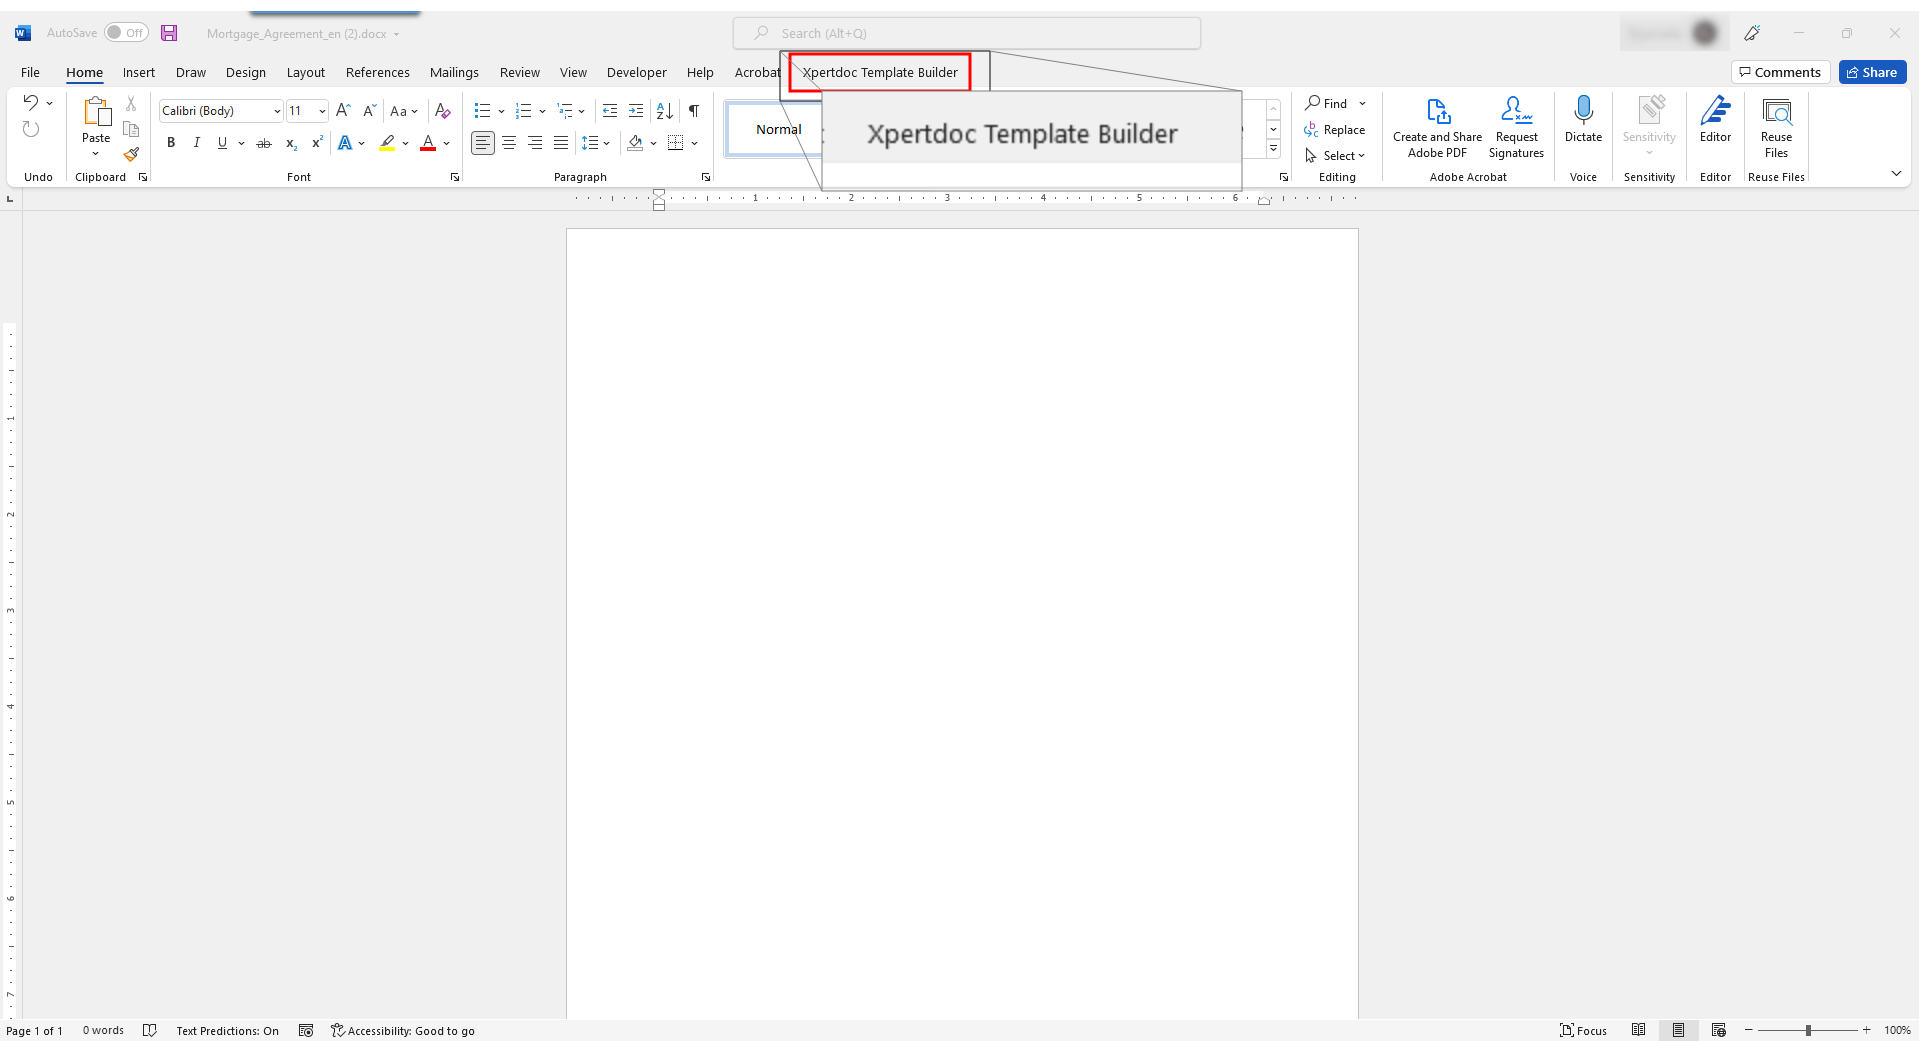Viewport: 1919px width, 1041px height.
Task: Toggle Strikethrough formatting
Action: (264, 143)
